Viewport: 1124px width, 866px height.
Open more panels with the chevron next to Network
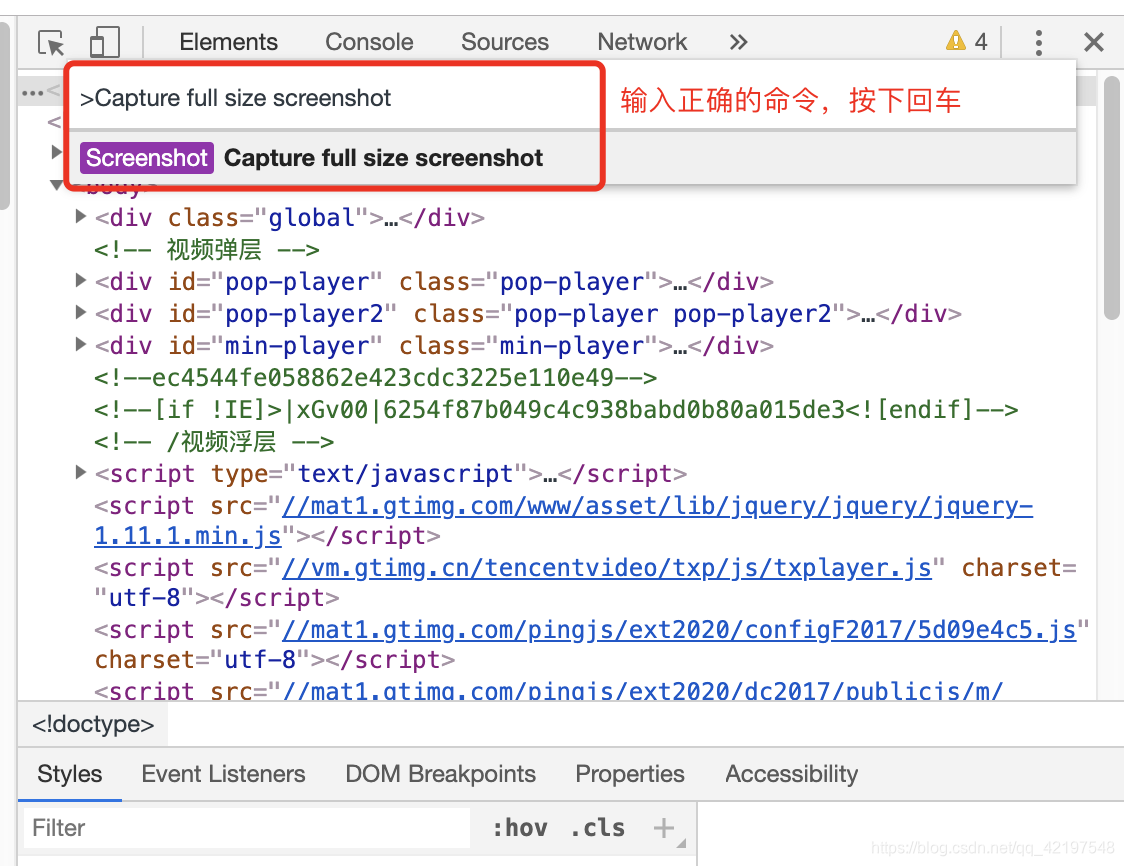(738, 42)
